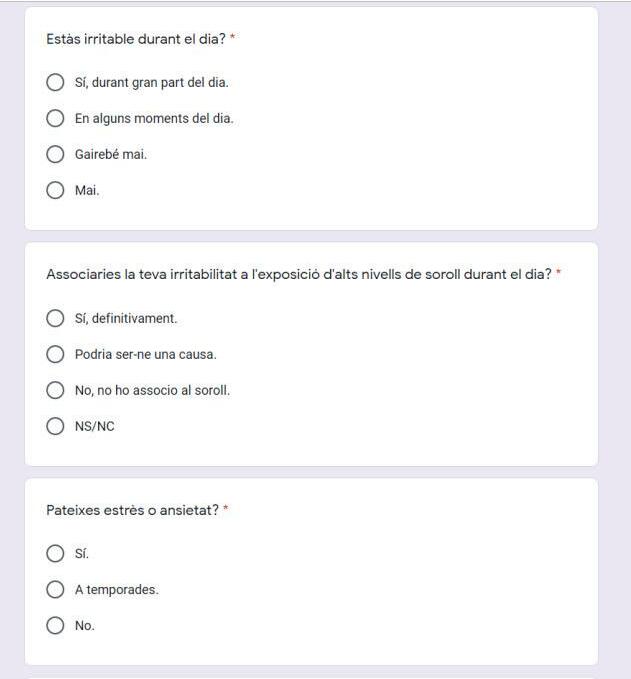Screen dimensions: 631x679
Task: Select 'Sí, durant gran part del dia.' radio button
Action: click(x=56, y=82)
